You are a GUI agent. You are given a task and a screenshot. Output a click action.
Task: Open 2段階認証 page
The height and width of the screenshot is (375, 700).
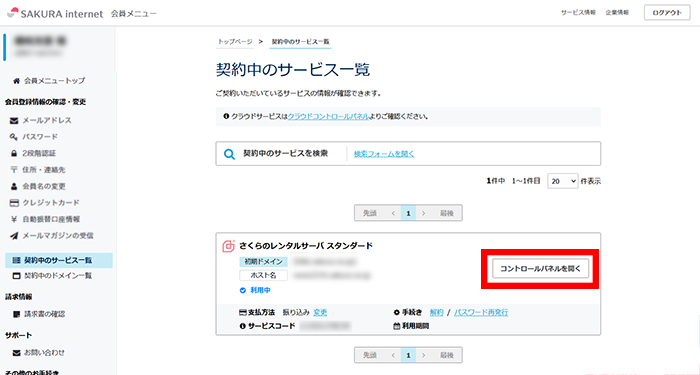coord(39,153)
